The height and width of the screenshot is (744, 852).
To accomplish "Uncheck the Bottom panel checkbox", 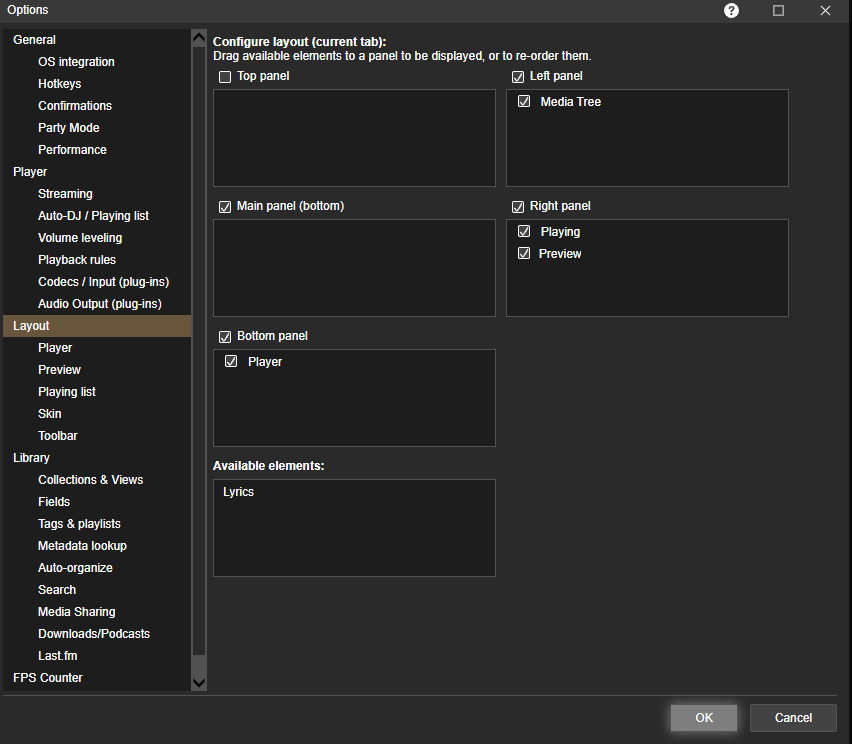I will [225, 336].
